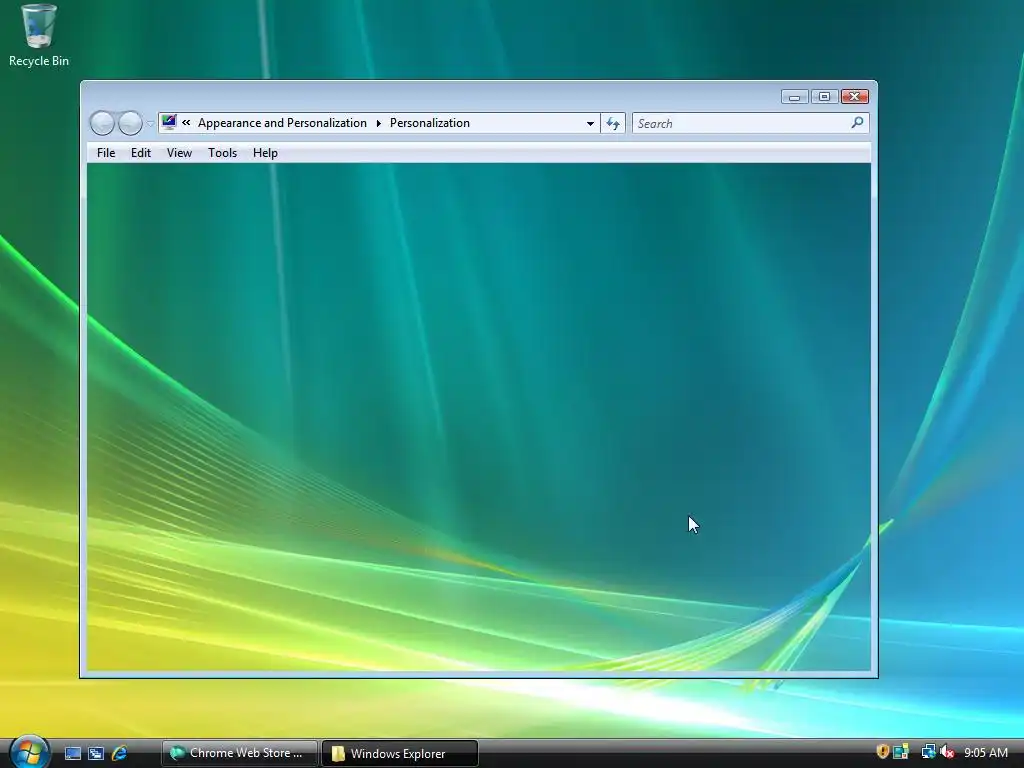Select the Personalization breadcrumb
This screenshot has width=1024, height=768.
pyautogui.click(x=430, y=123)
